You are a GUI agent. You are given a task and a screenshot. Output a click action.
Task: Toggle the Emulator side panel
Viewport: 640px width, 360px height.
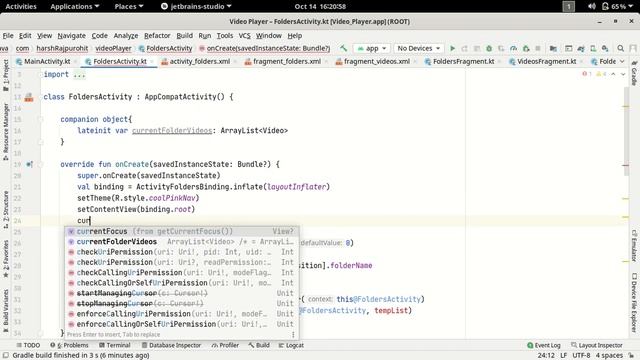coord(634,246)
